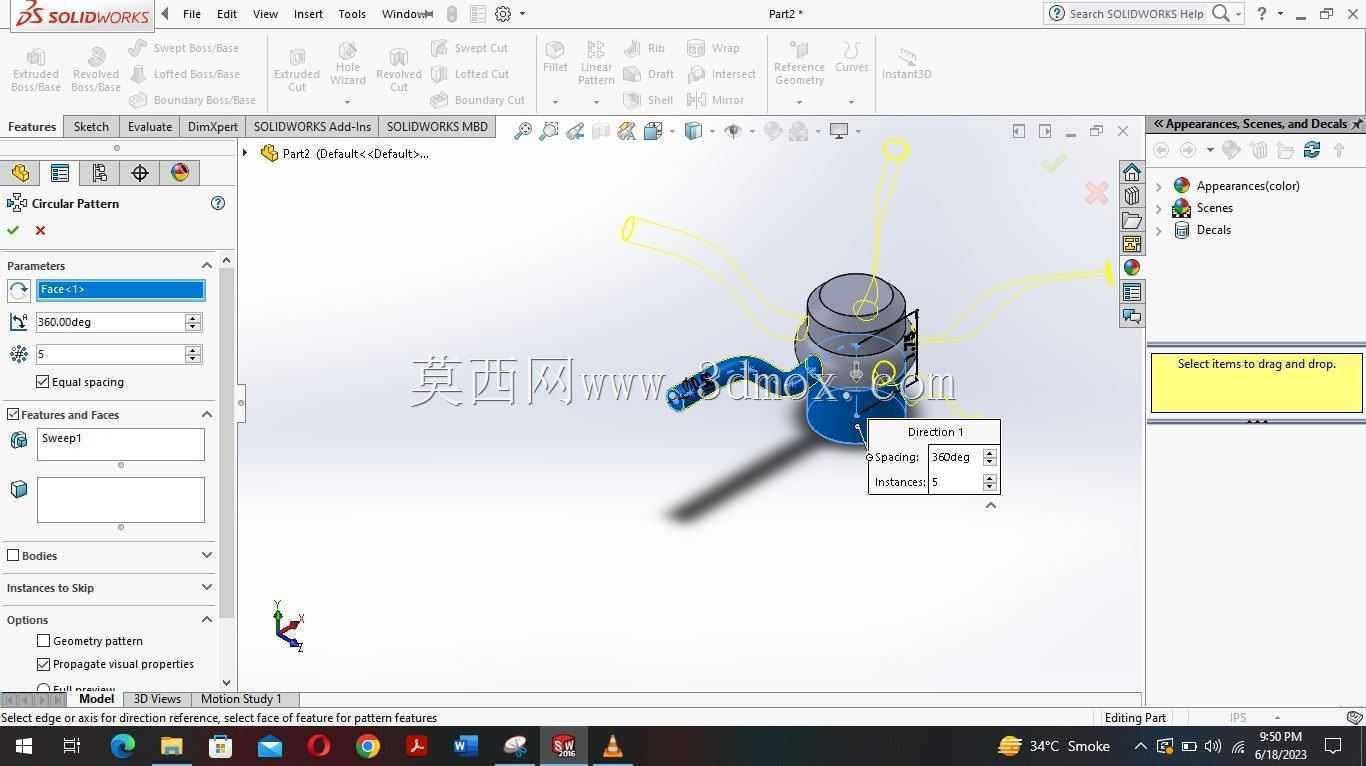Expand the Decals tree node
1366x766 pixels.
pyautogui.click(x=1159, y=230)
